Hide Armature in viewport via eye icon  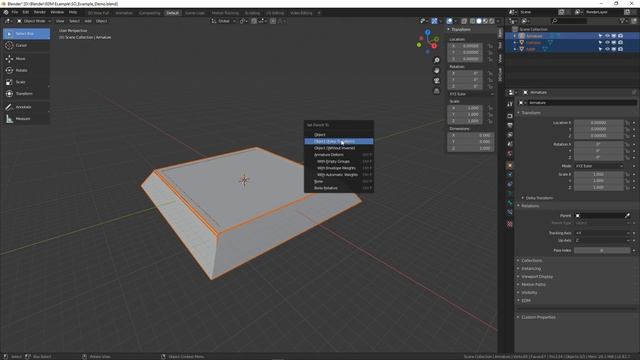point(607,36)
